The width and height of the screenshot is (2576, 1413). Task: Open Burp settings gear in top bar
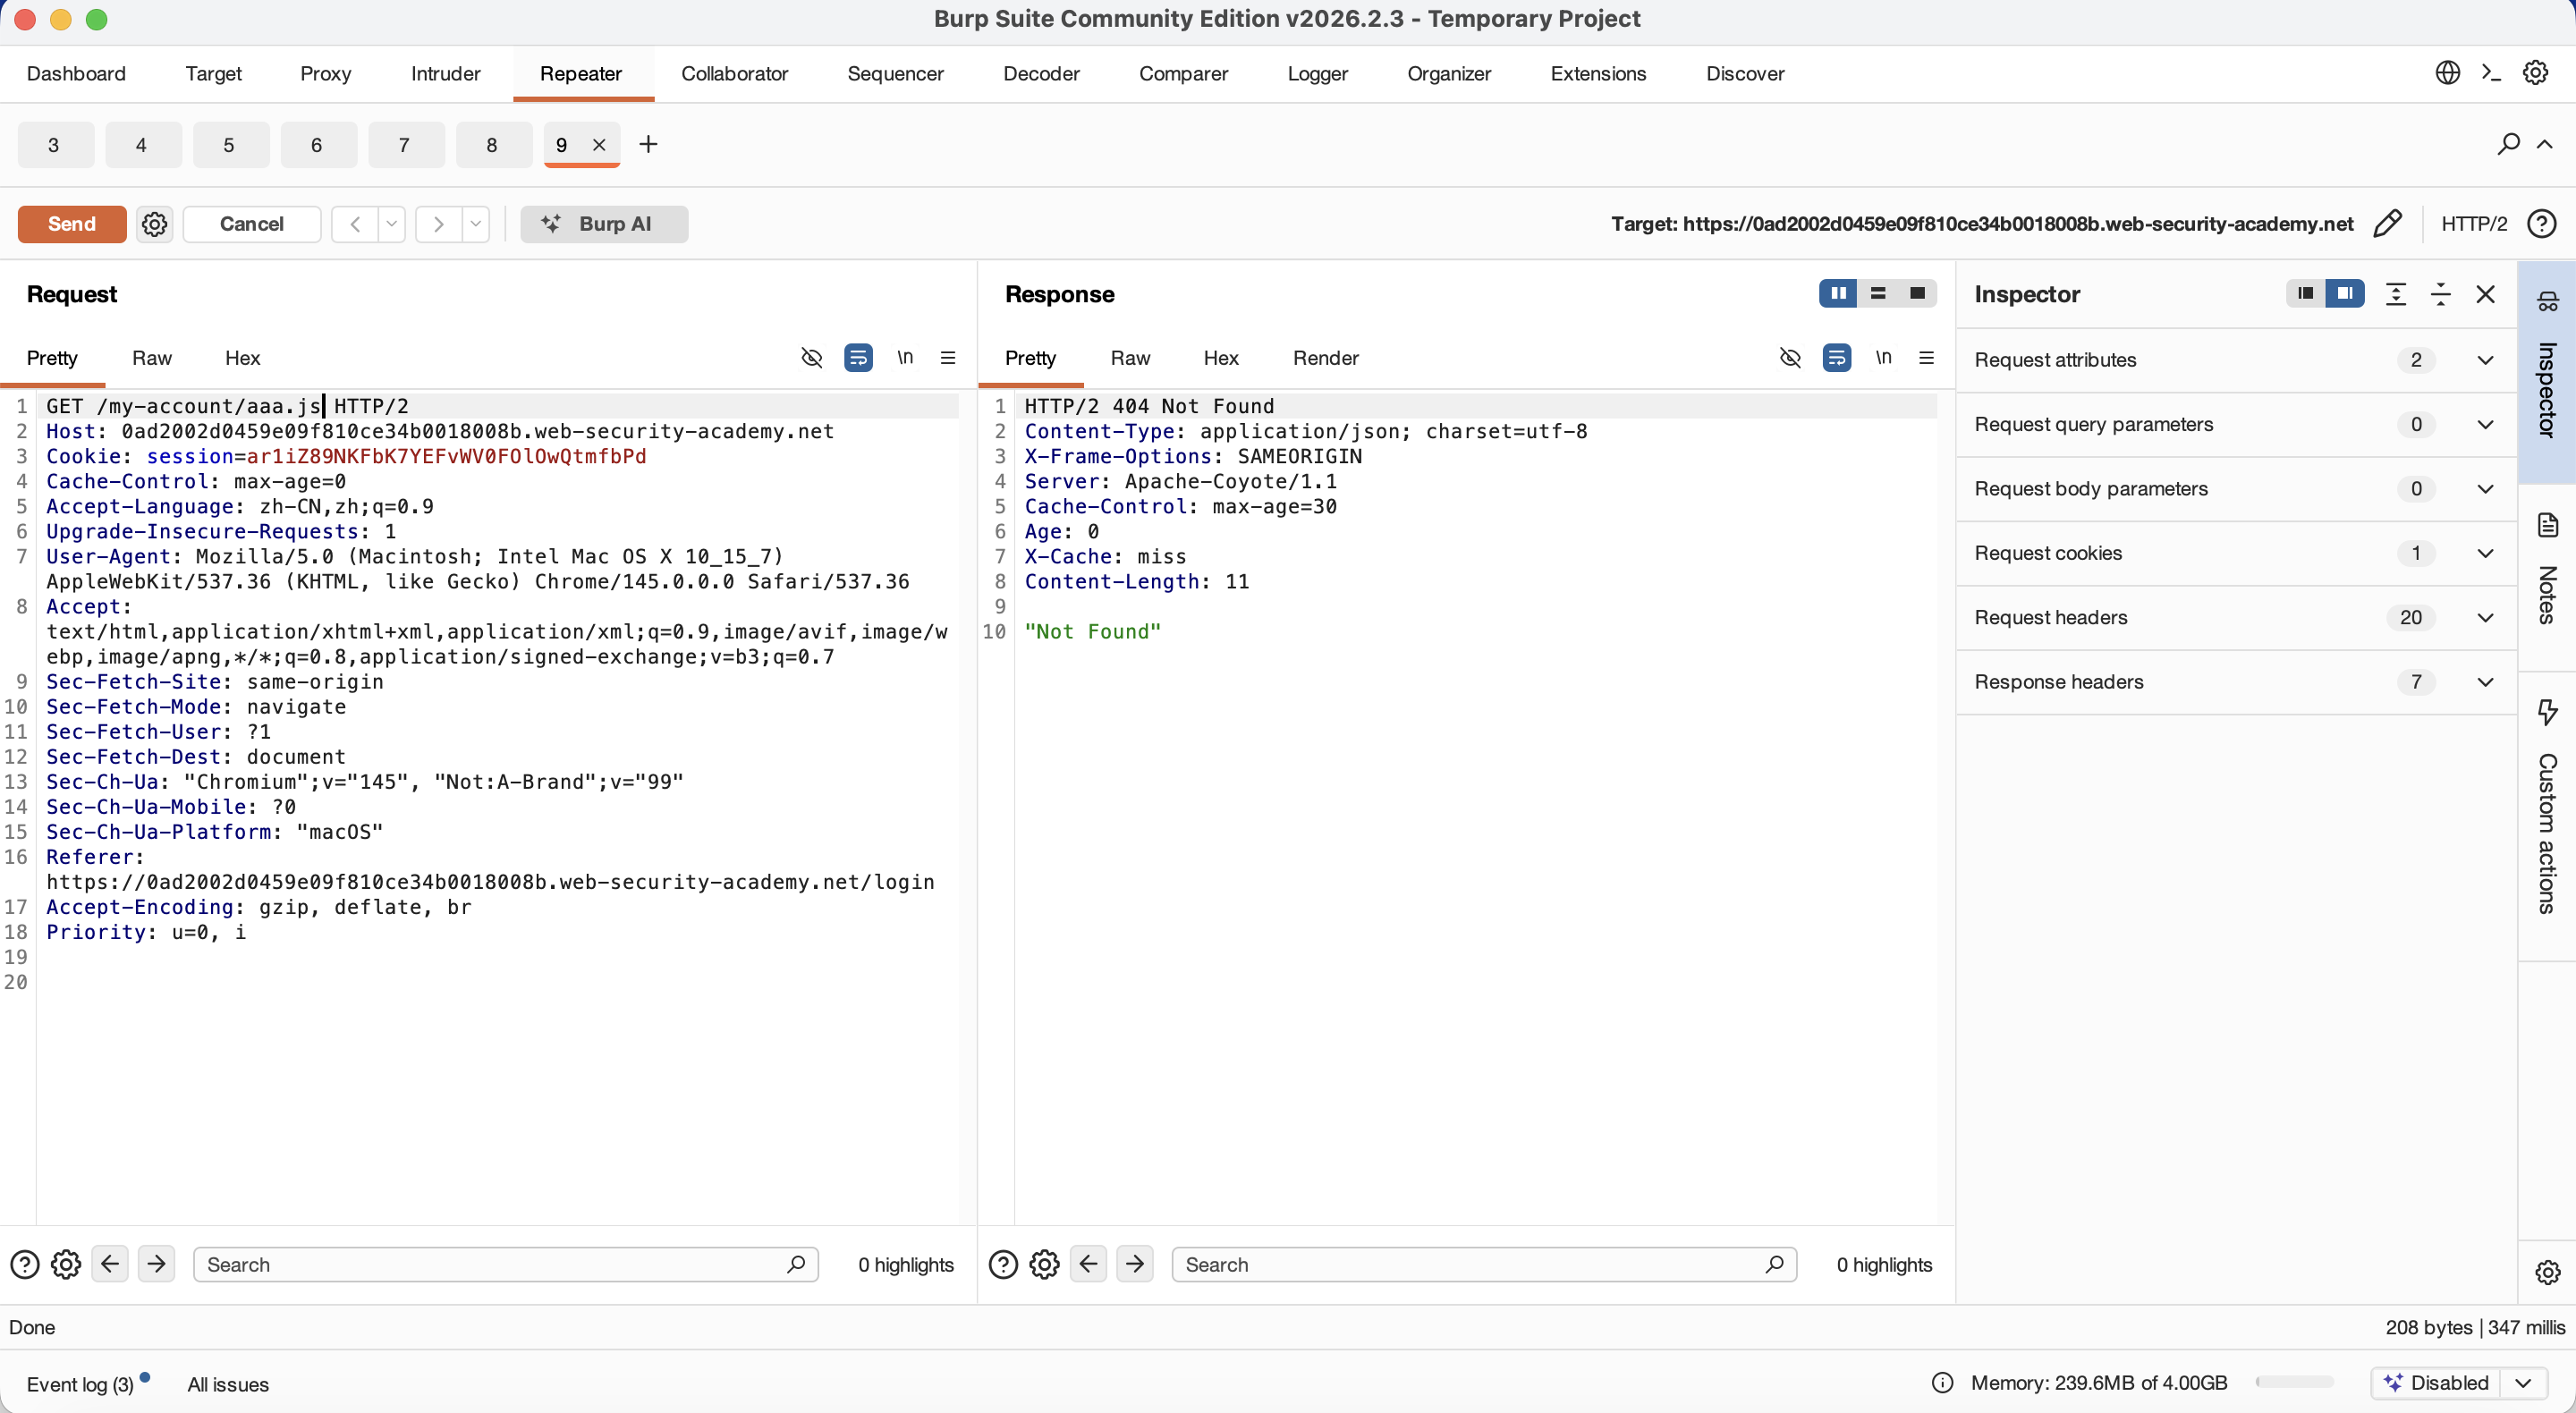2535,73
